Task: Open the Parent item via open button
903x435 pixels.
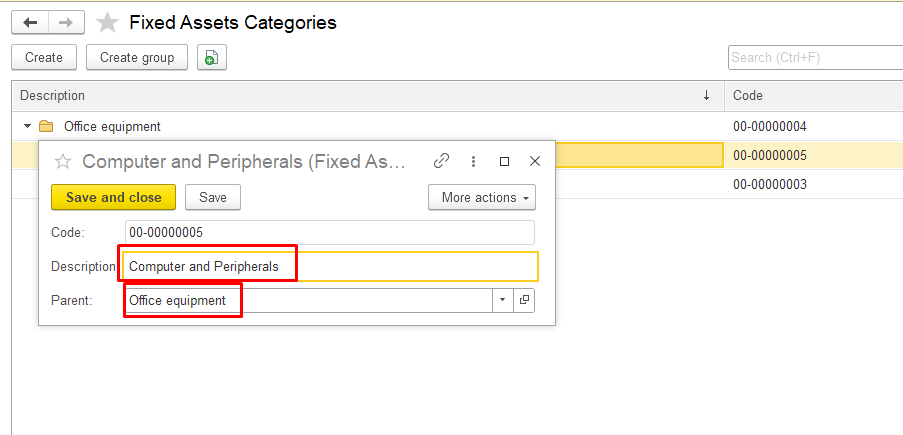Action: point(524,300)
